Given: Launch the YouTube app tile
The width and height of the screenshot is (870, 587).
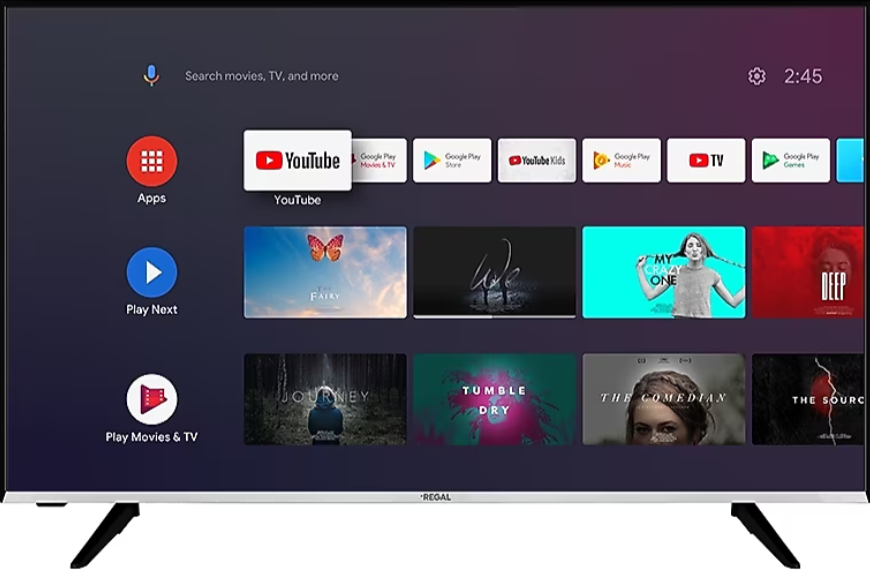Looking at the screenshot, I should tap(297, 160).
